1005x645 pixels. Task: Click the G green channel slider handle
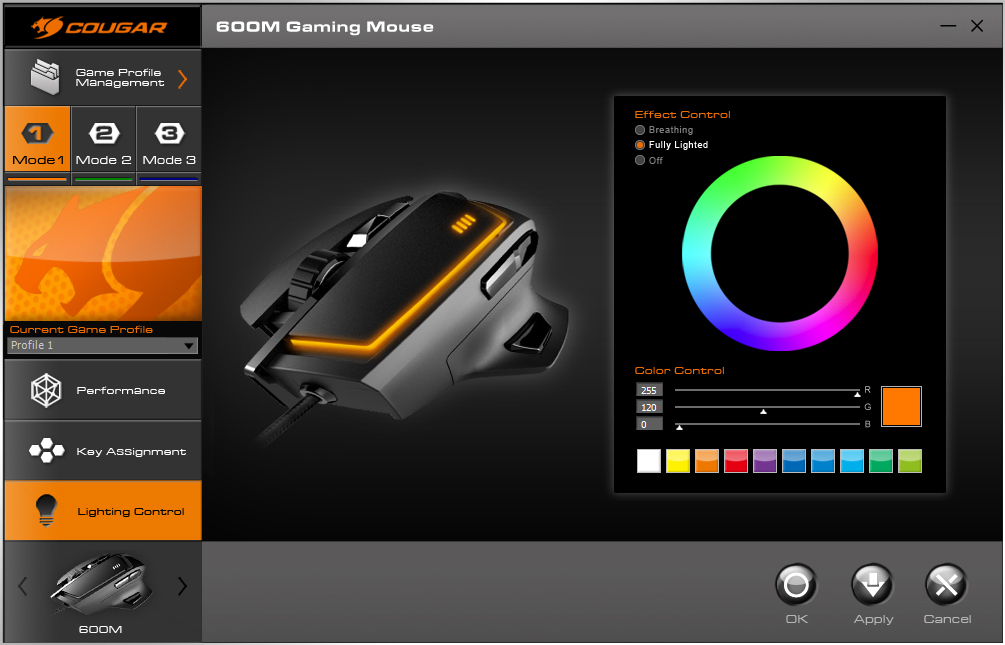click(x=764, y=411)
